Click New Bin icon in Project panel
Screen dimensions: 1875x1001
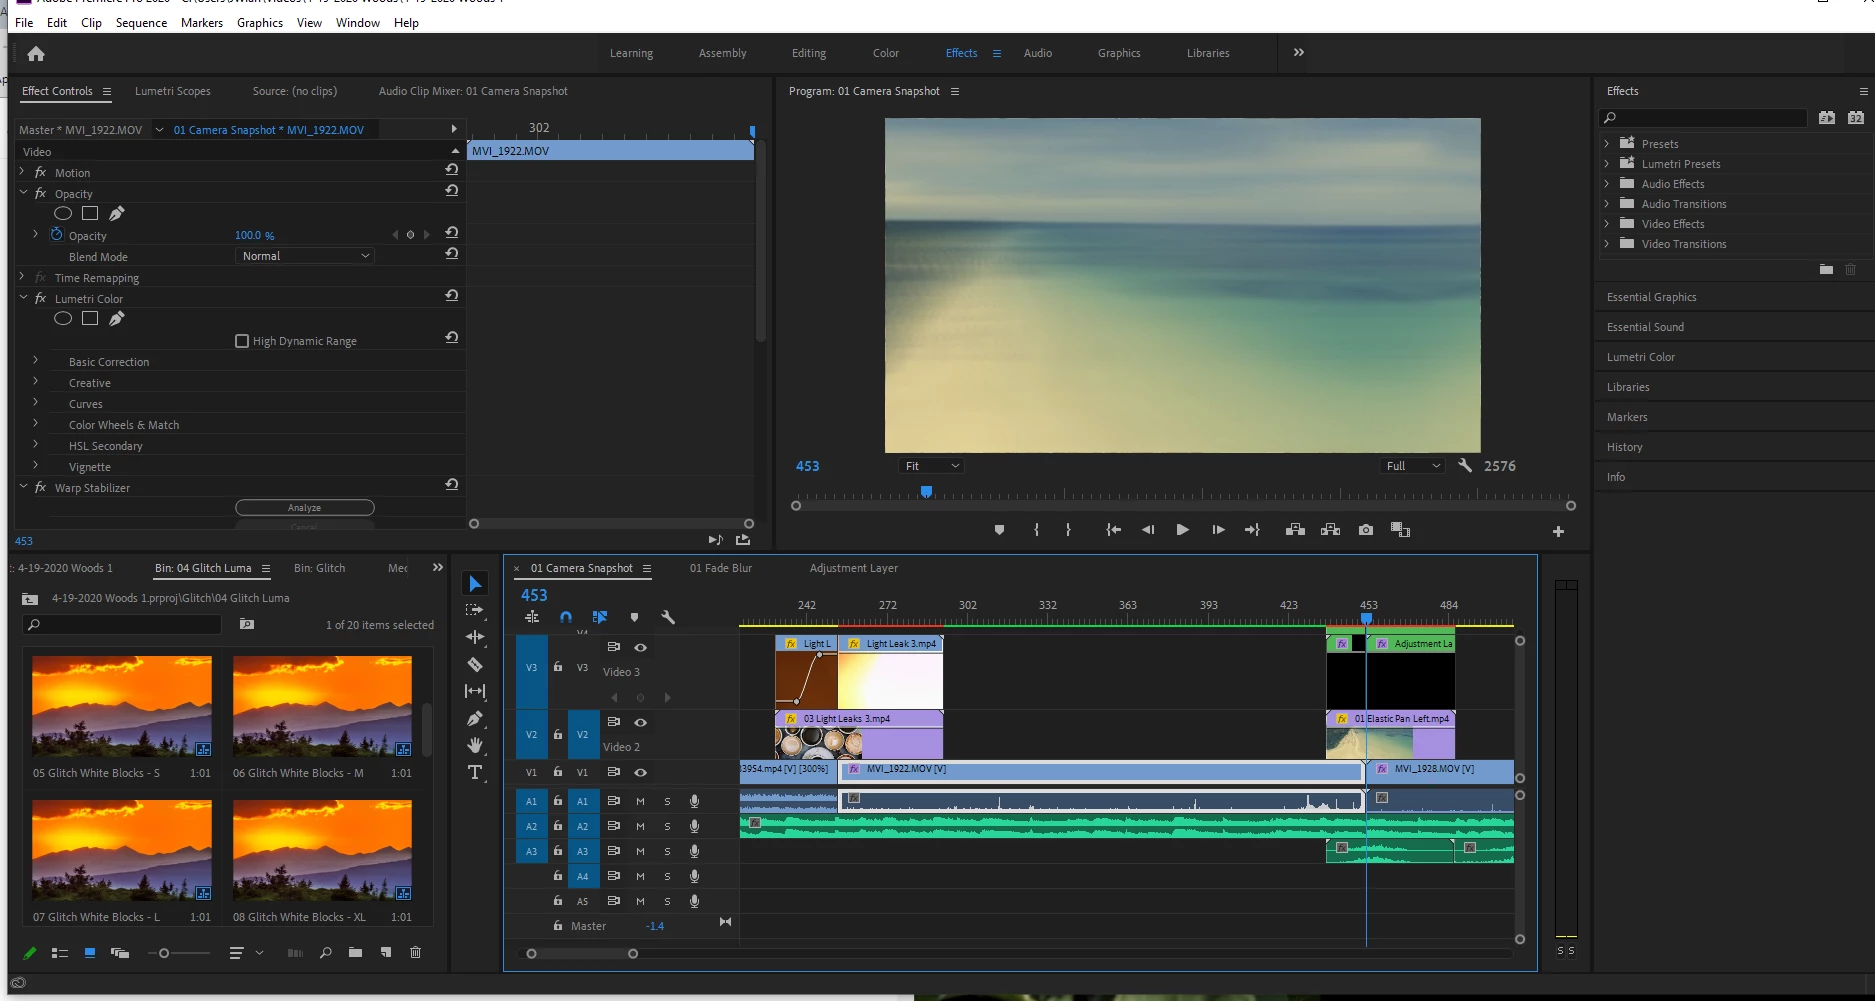click(x=355, y=953)
